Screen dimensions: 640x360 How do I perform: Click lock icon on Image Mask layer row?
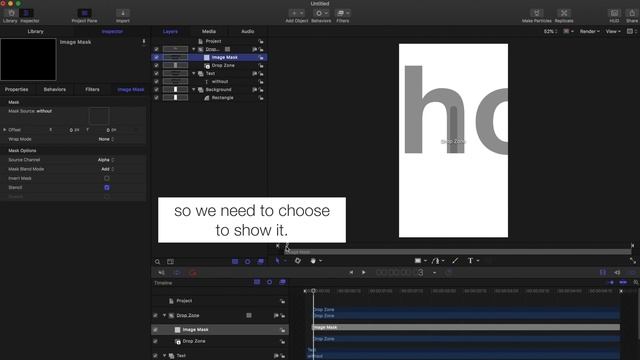tap(261, 58)
